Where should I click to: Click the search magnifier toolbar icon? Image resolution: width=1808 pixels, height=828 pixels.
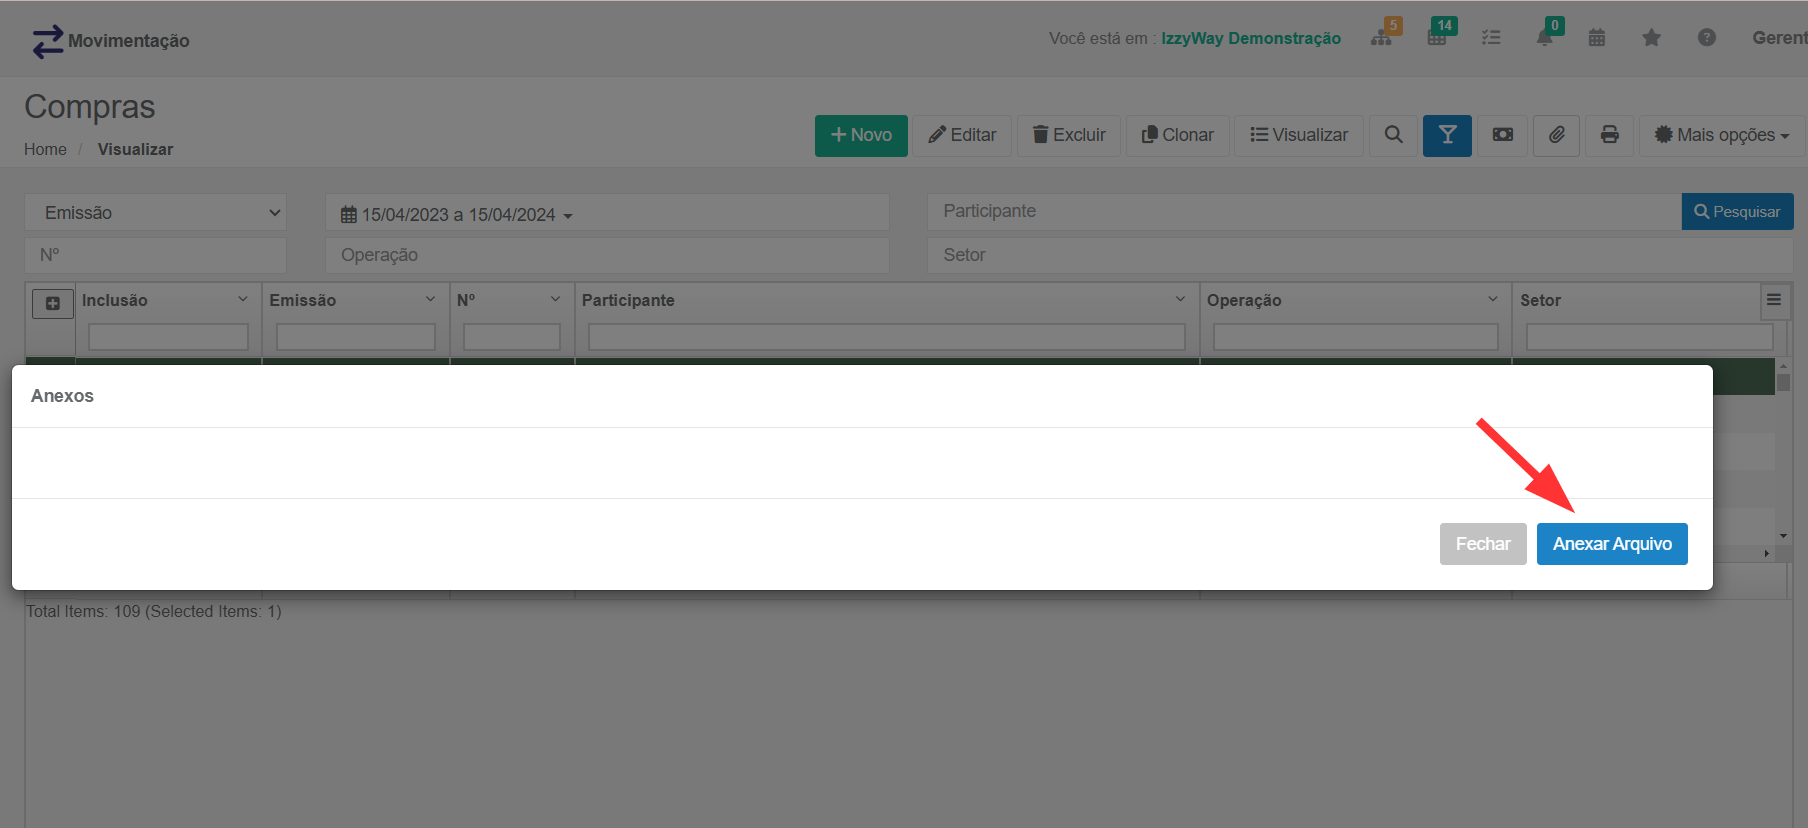coord(1393,135)
